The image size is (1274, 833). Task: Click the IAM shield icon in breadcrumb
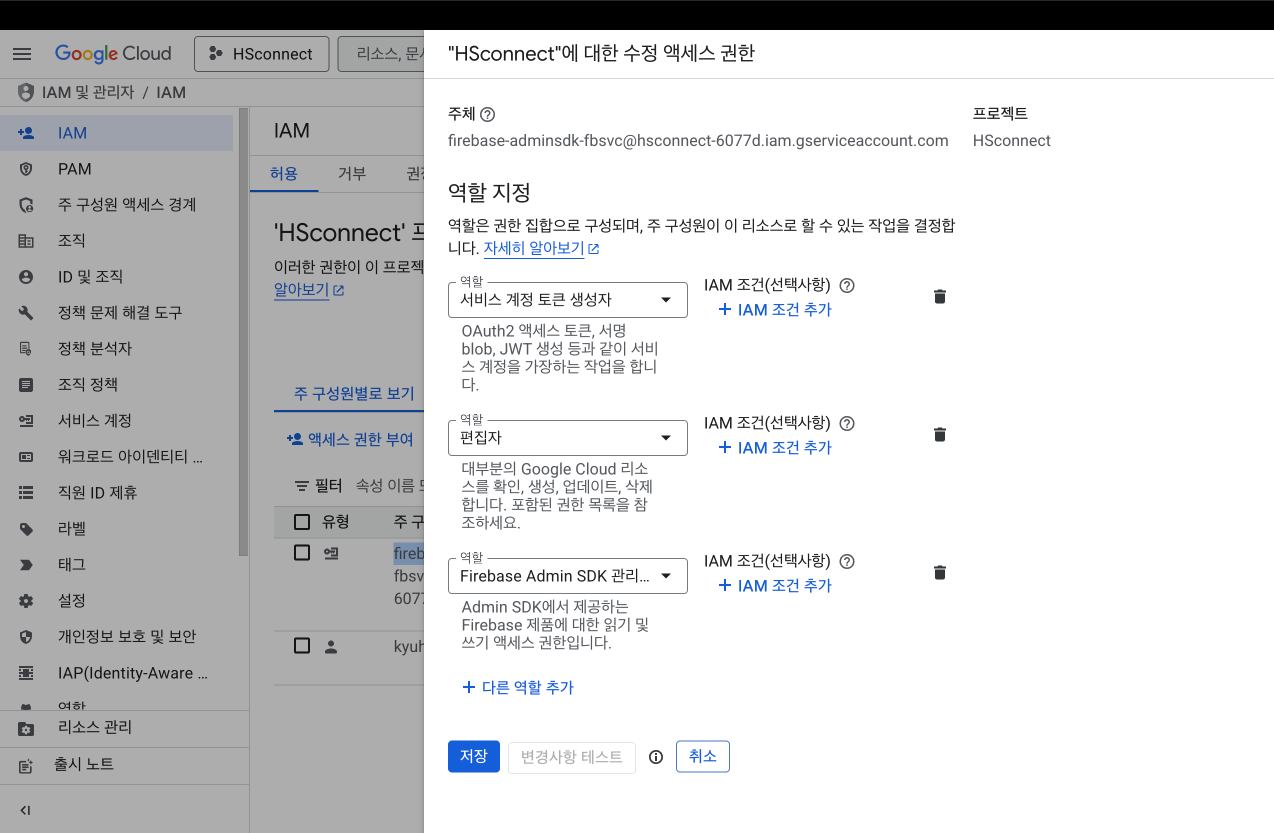26,92
